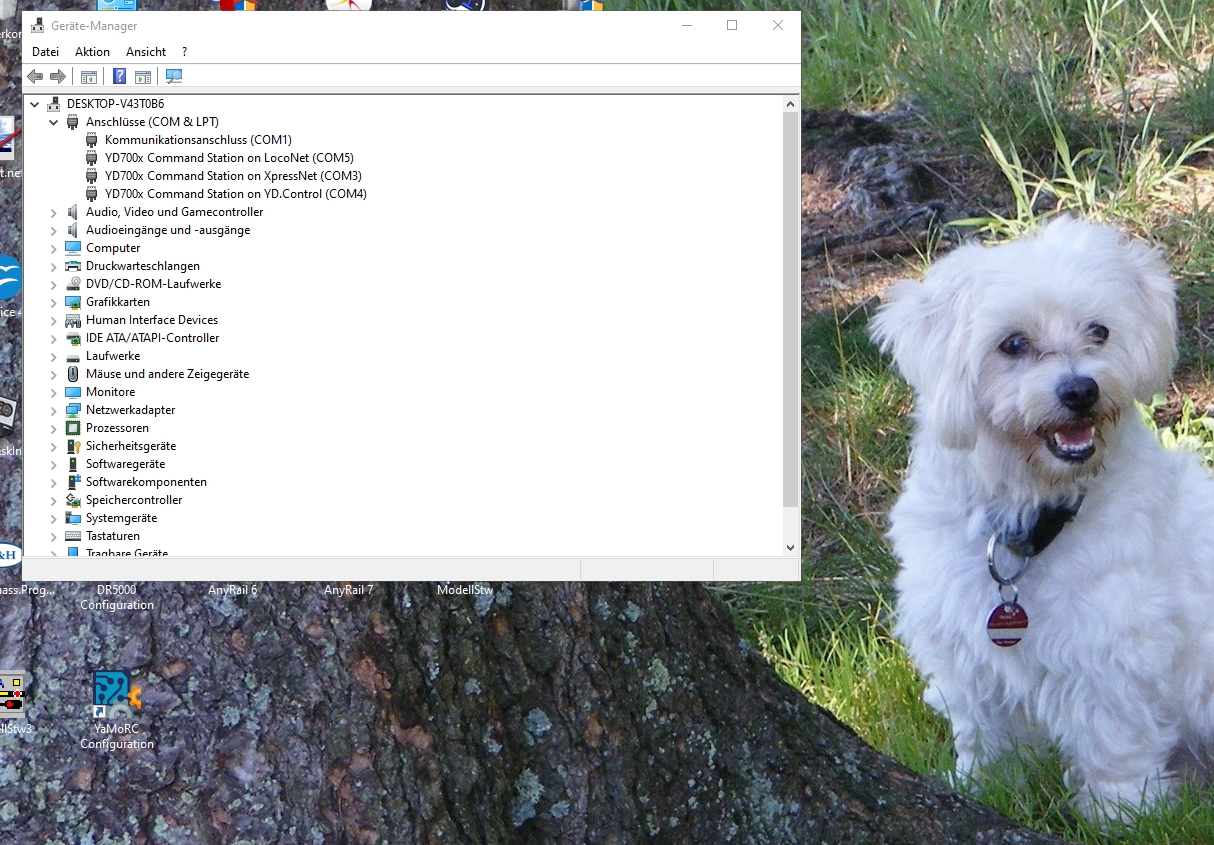This screenshot has width=1214, height=845.
Task: Select YD700x Command Station on LocoNet (COM5)
Action: pyautogui.click(x=229, y=158)
